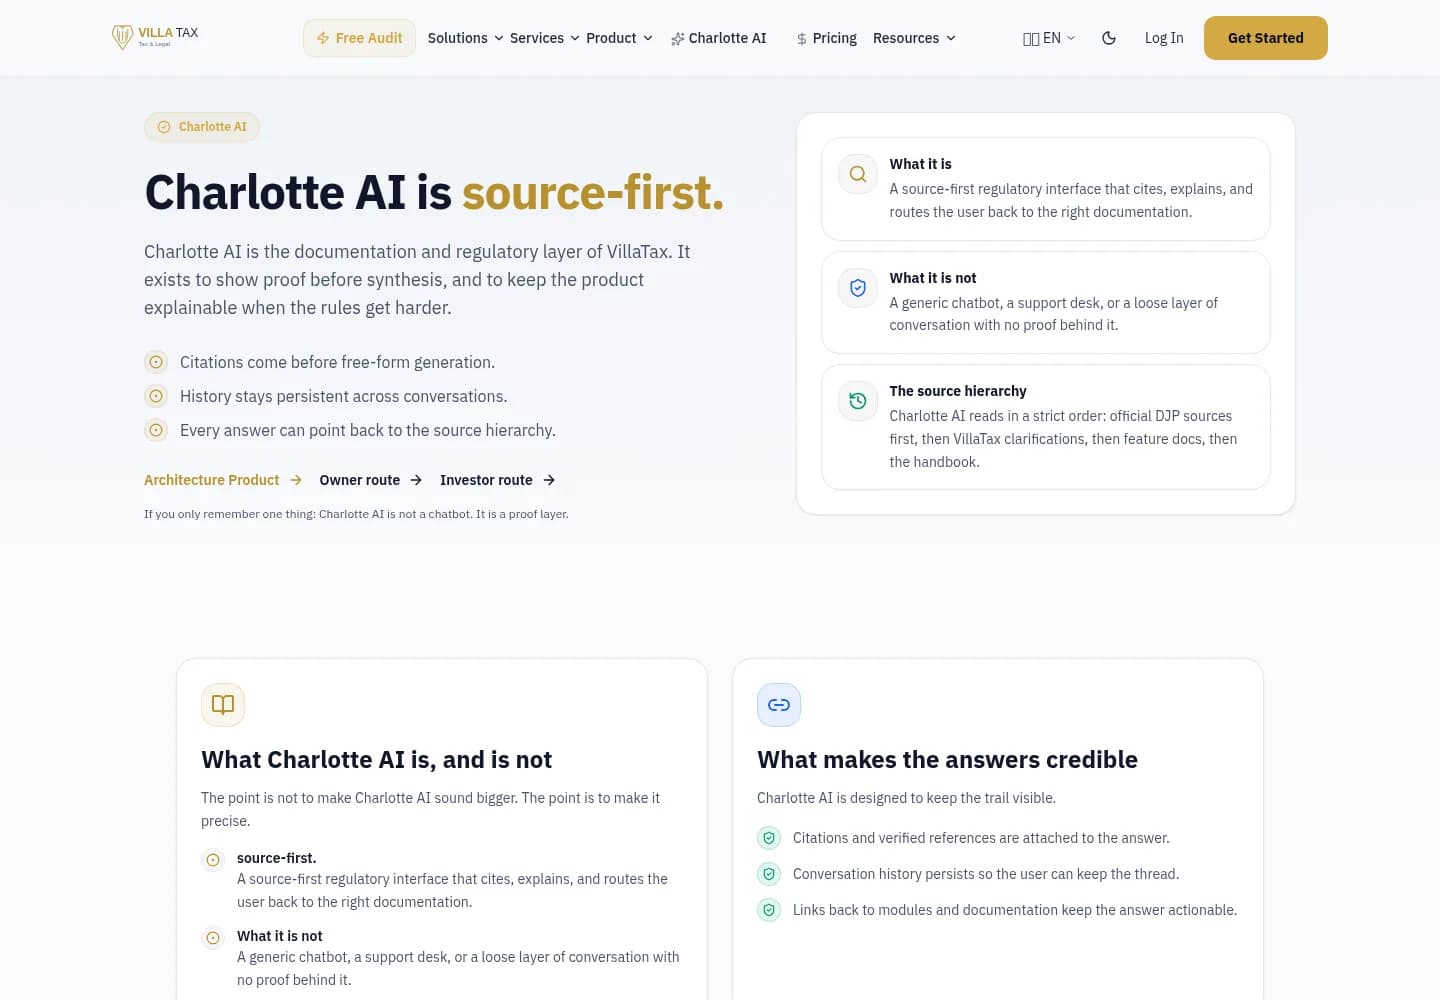Click the lightning icon in Free Audit
Viewport: 1440px width, 1000px height.
coord(323,38)
